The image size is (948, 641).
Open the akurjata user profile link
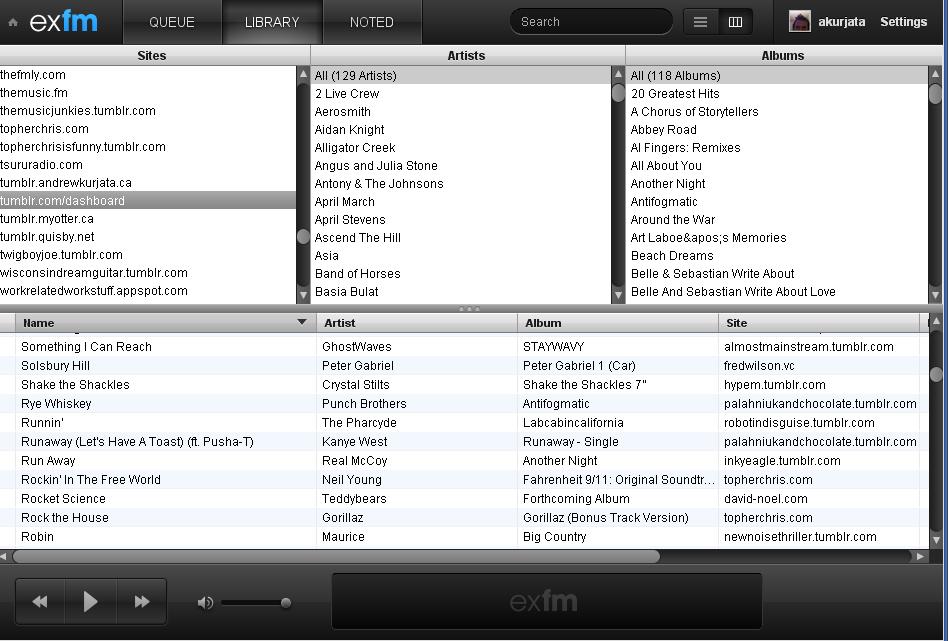[842, 22]
